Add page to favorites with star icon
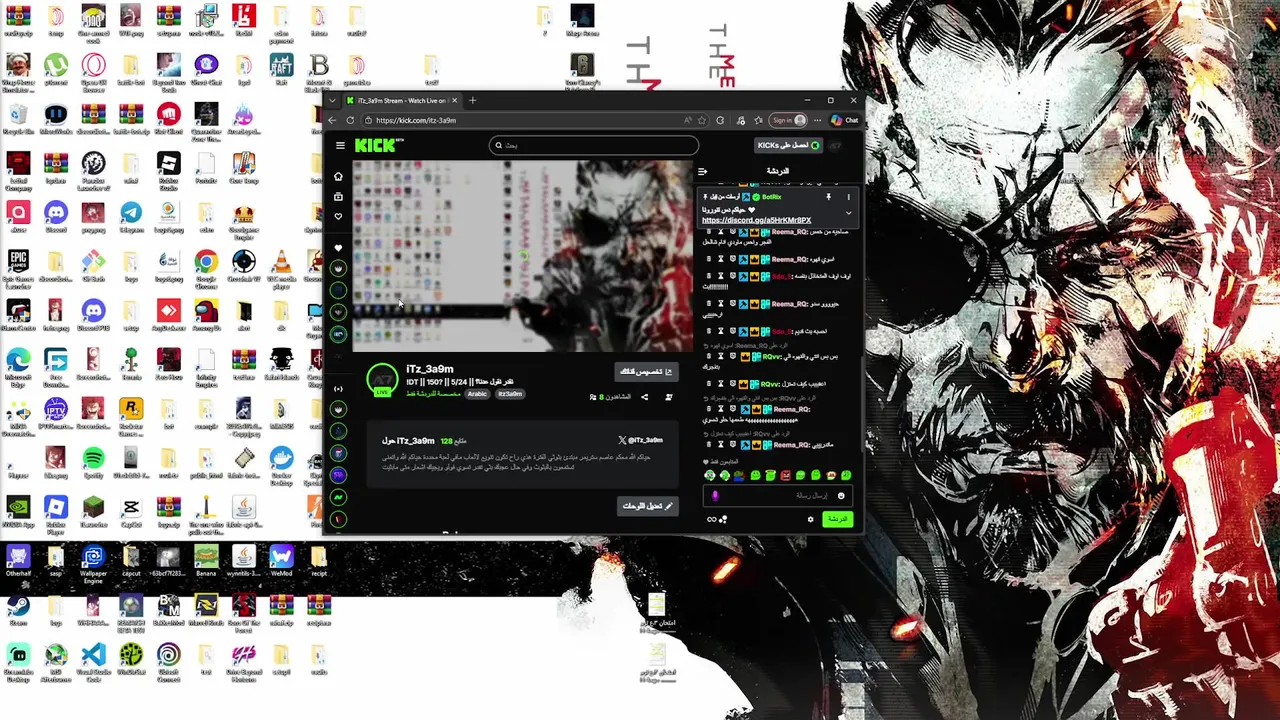The width and height of the screenshot is (1280, 720). [702, 120]
